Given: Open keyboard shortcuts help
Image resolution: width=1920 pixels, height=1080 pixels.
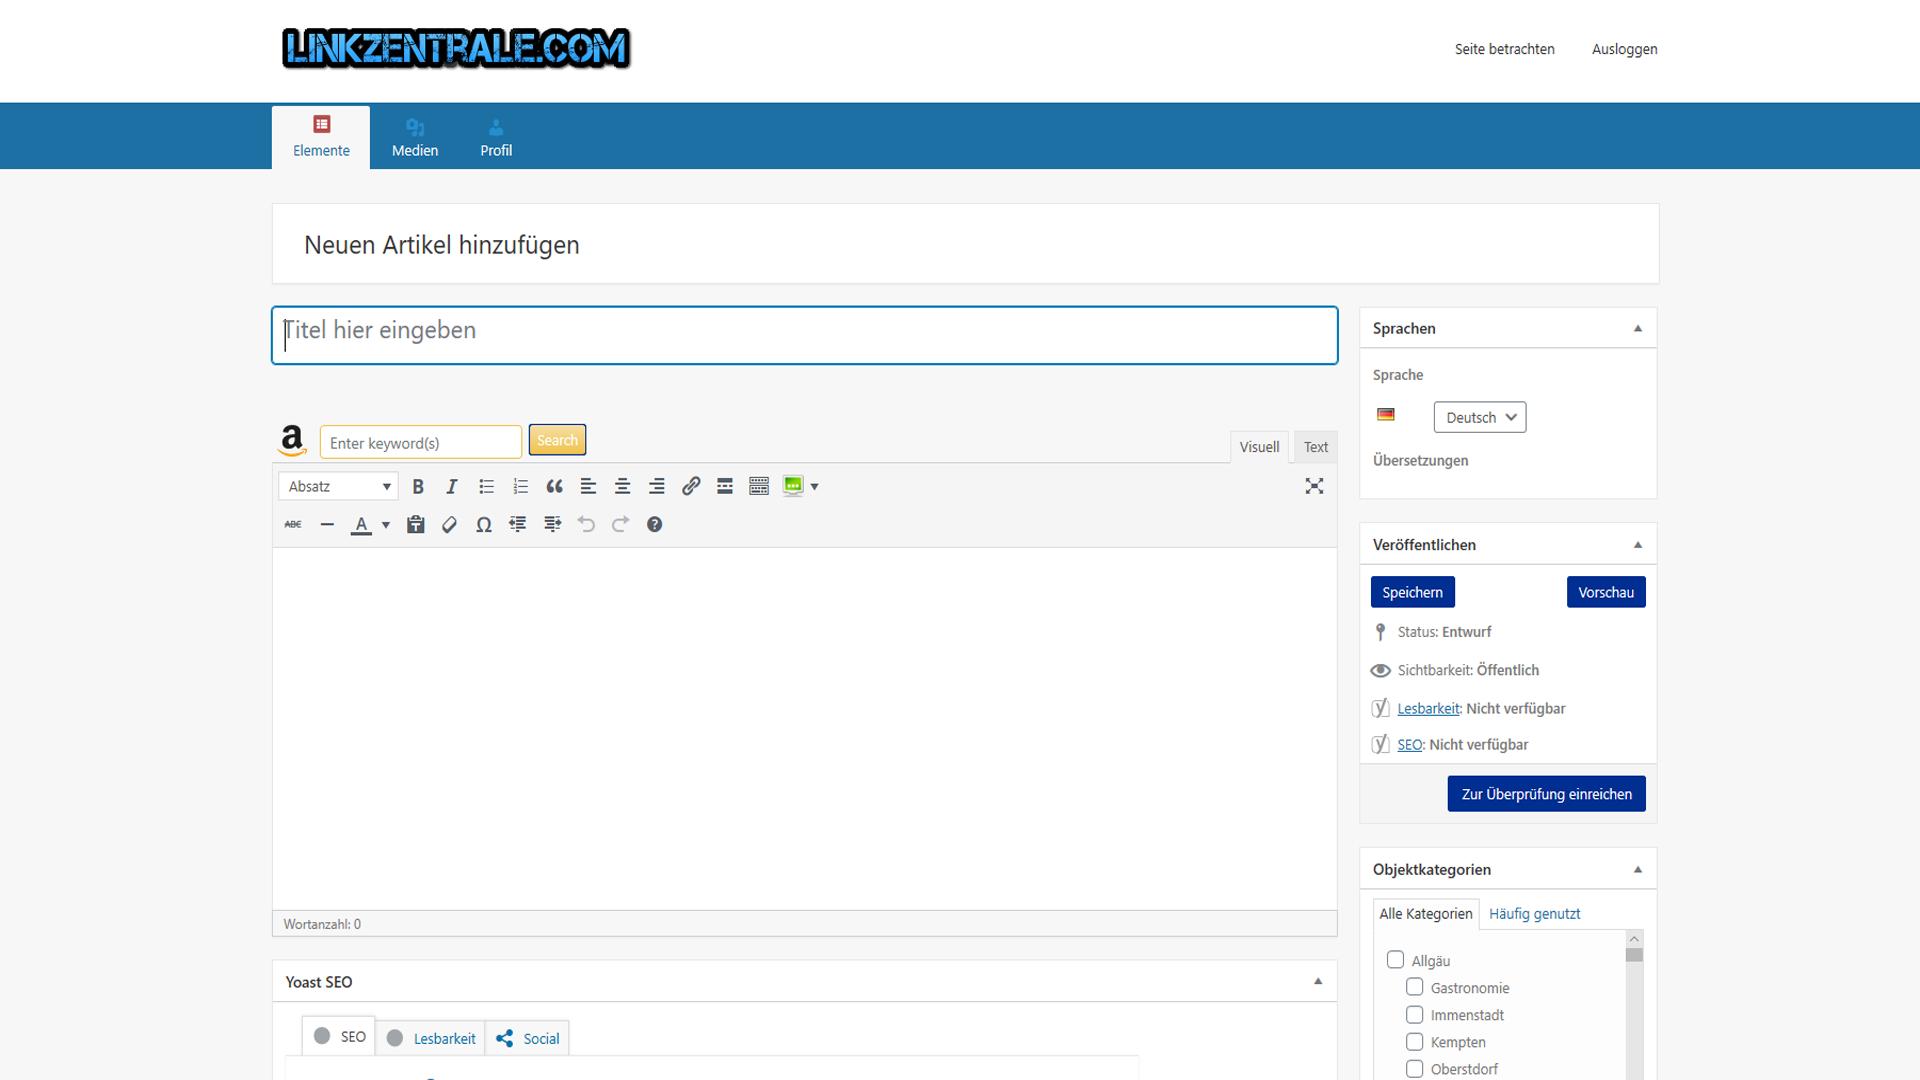Looking at the screenshot, I should coord(654,524).
